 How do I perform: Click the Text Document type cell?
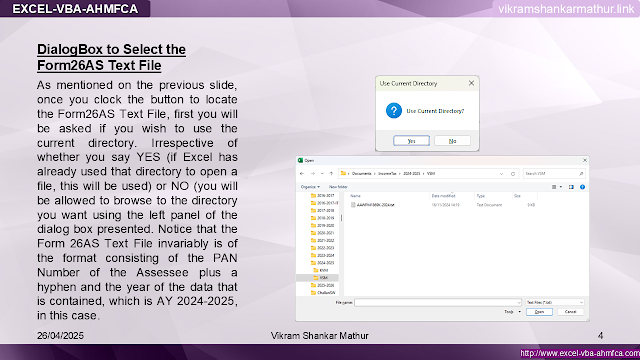click(x=489, y=205)
